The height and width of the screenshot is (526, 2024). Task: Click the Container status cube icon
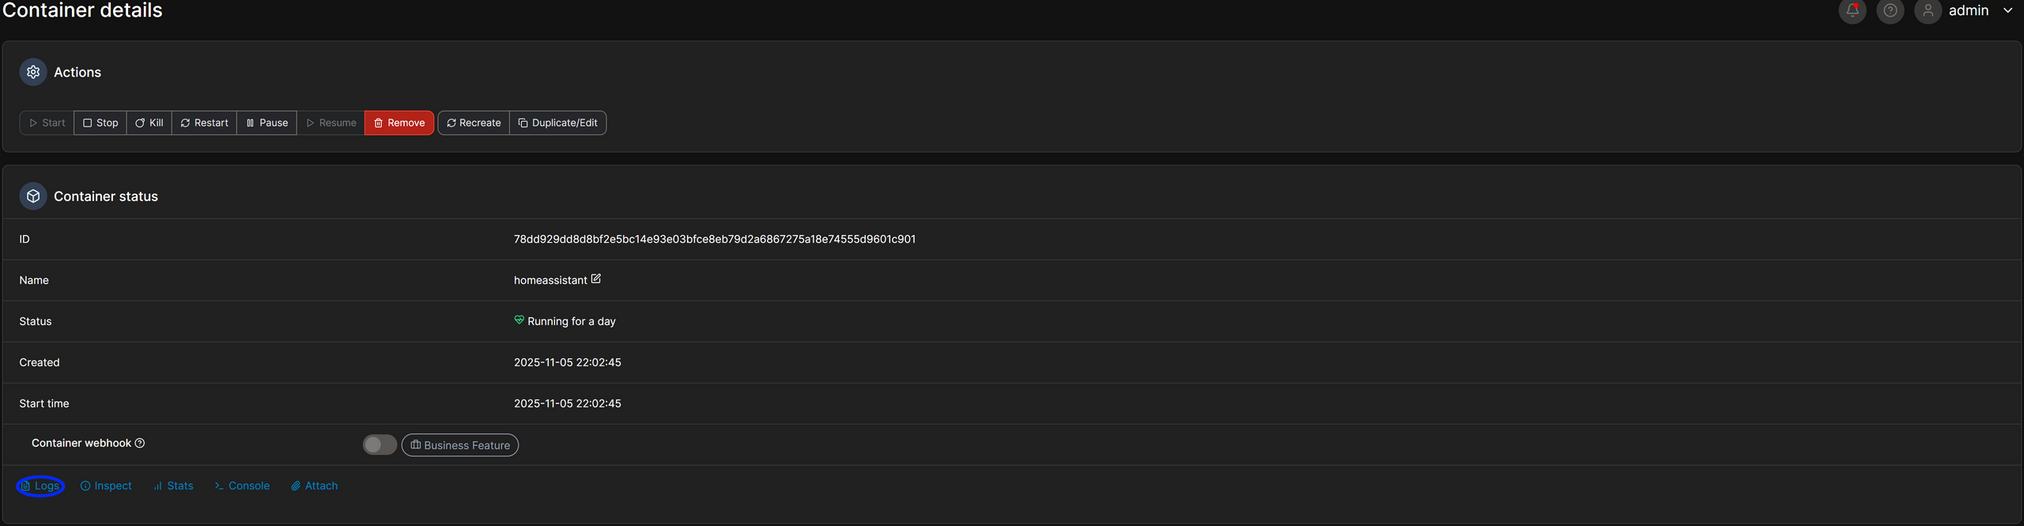(33, 196)
